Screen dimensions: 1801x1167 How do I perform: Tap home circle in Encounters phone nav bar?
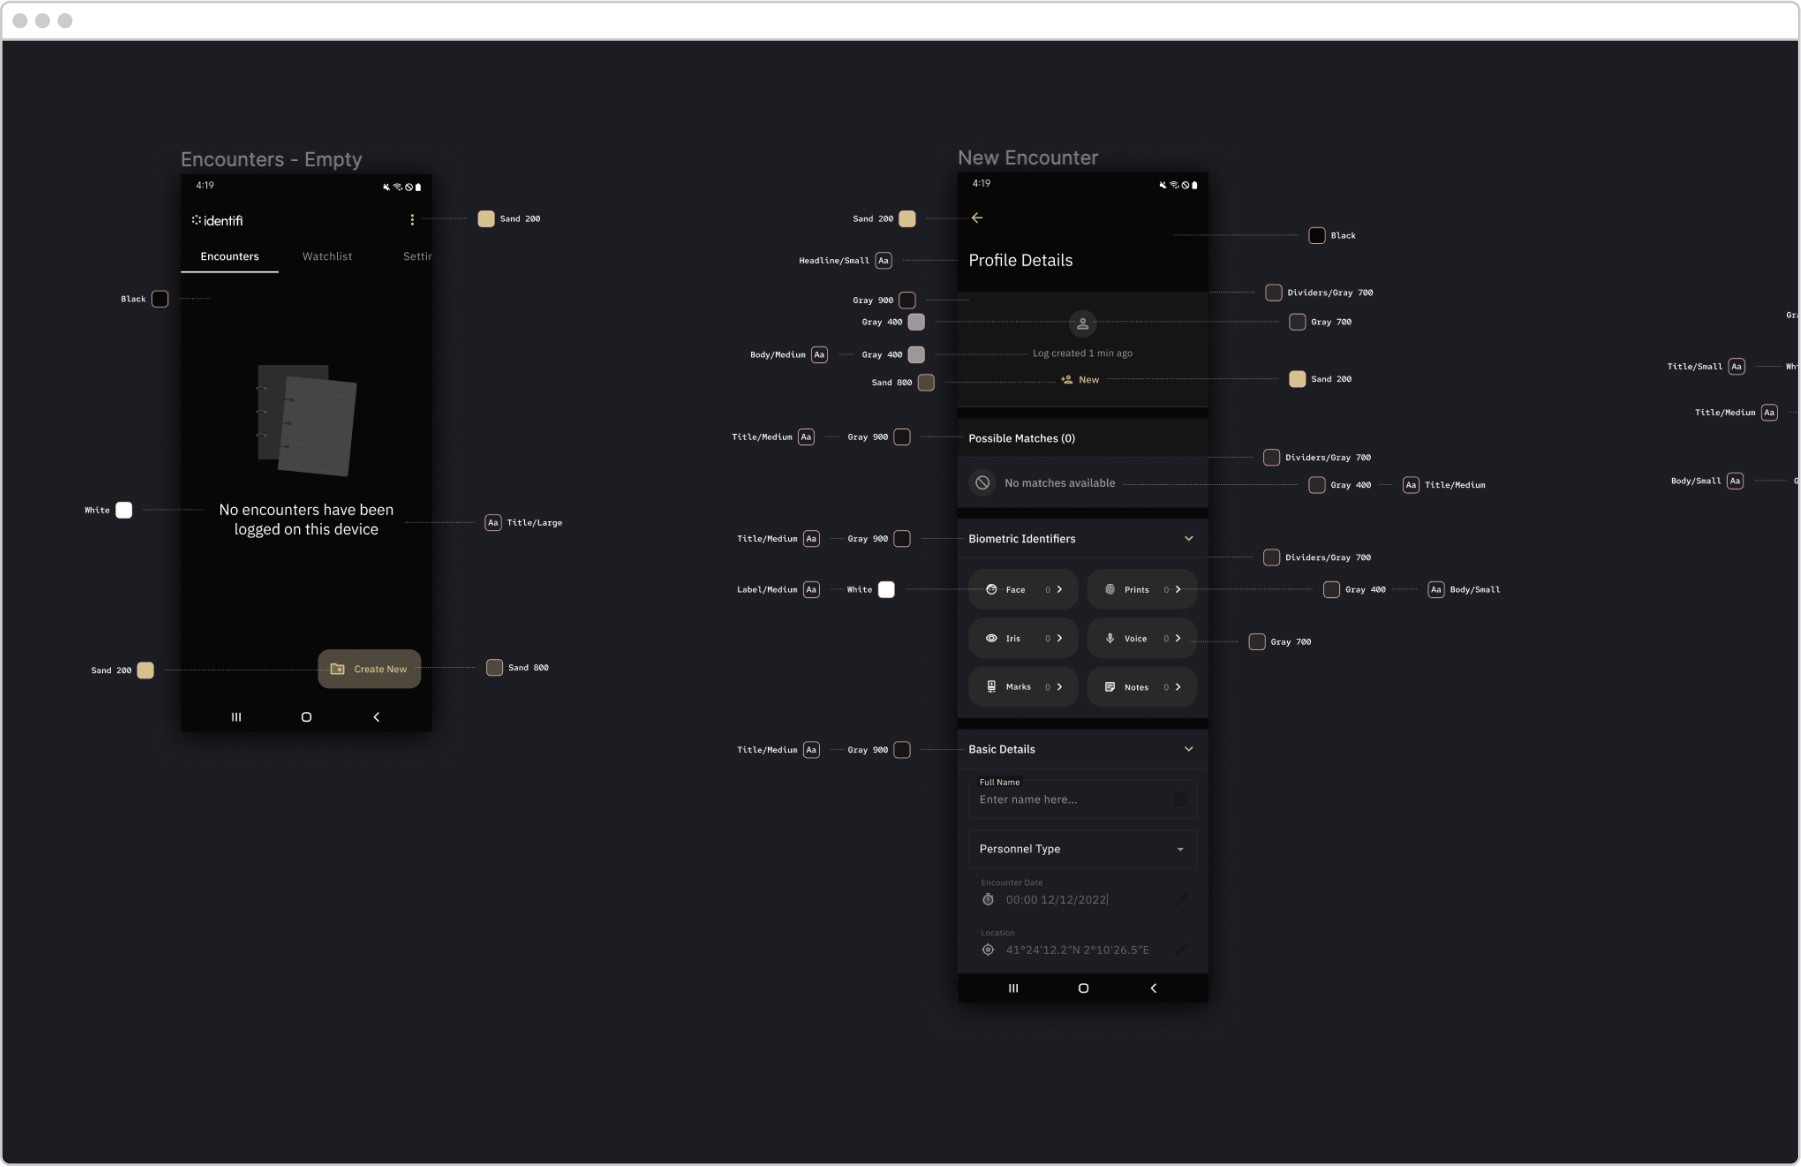pos(306,717)
